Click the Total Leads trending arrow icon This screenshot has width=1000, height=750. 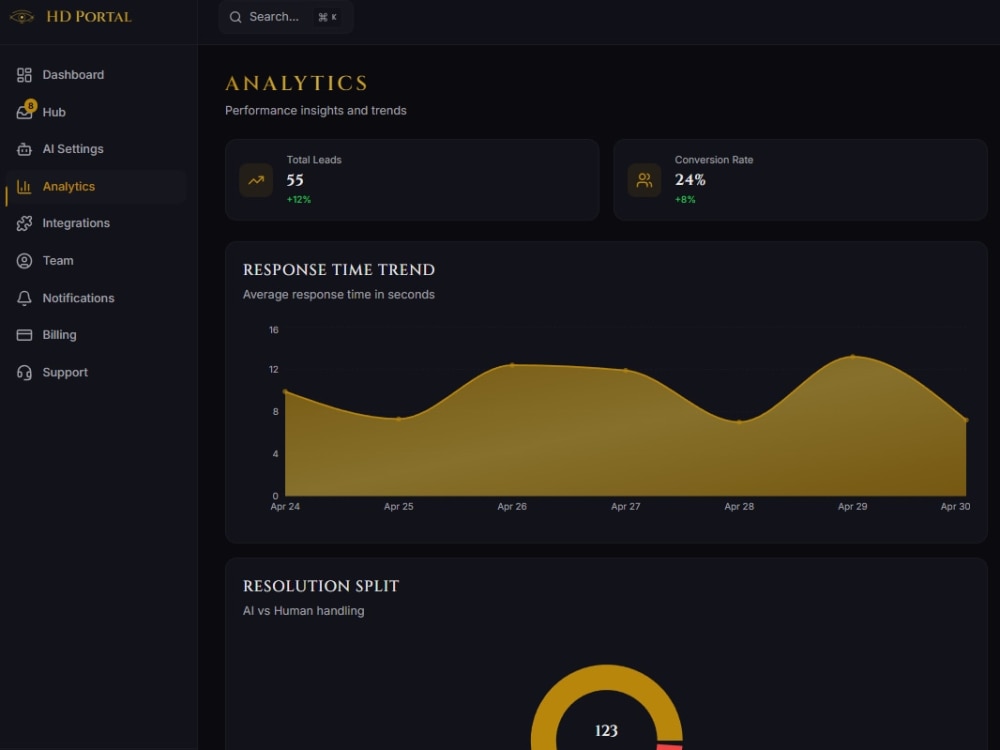coord(256,180)
